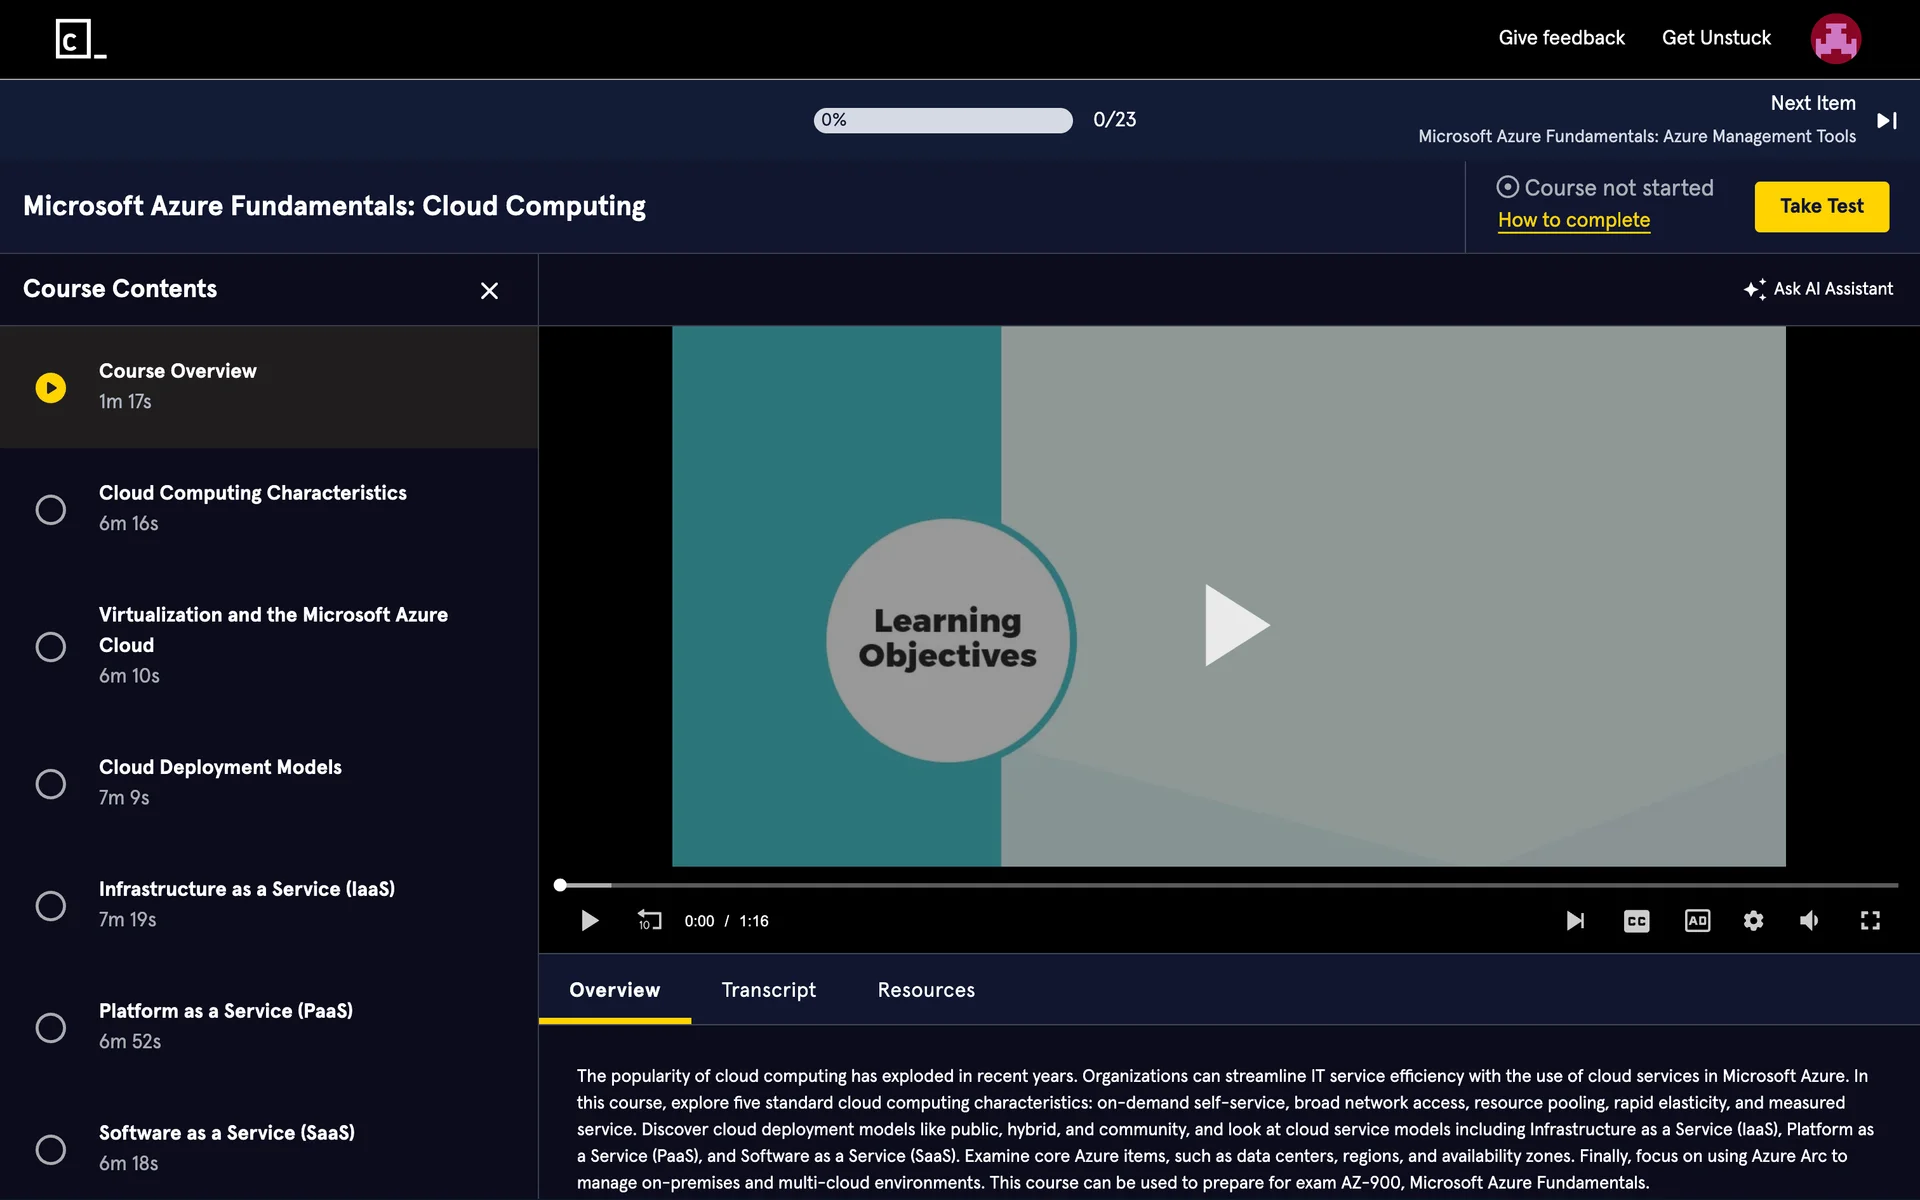1920x1200 pixels.
Task: Toggle closed captions CC button
Action: (x=1636, y=921)
